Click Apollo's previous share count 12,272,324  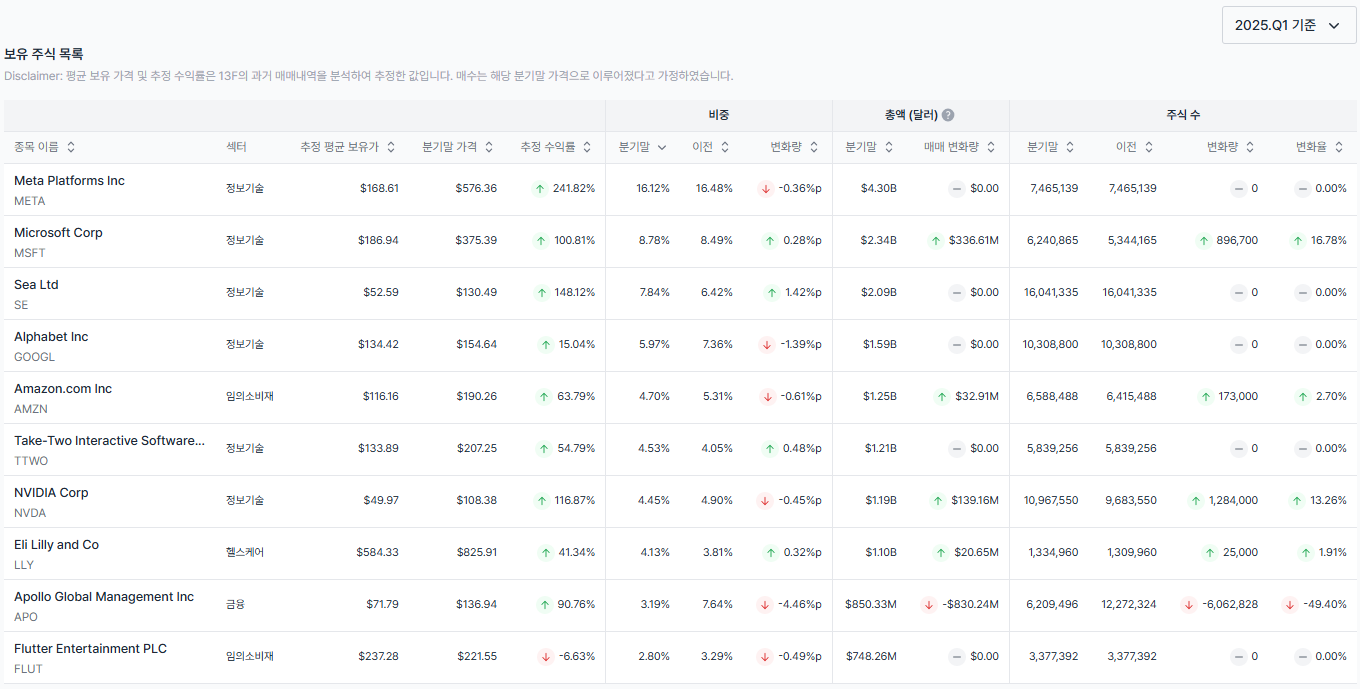pyautogui.click(x=1128, y=604)
